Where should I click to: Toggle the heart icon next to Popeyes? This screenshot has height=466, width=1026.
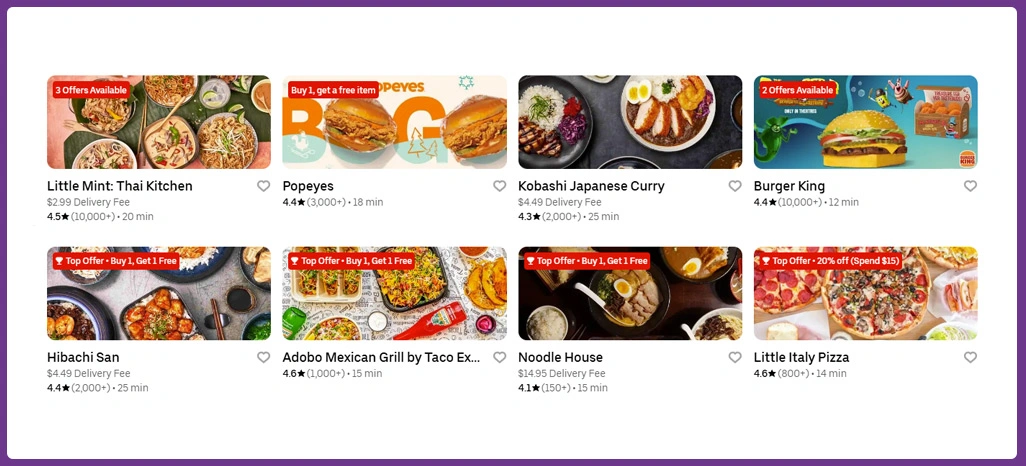[499, 186]
